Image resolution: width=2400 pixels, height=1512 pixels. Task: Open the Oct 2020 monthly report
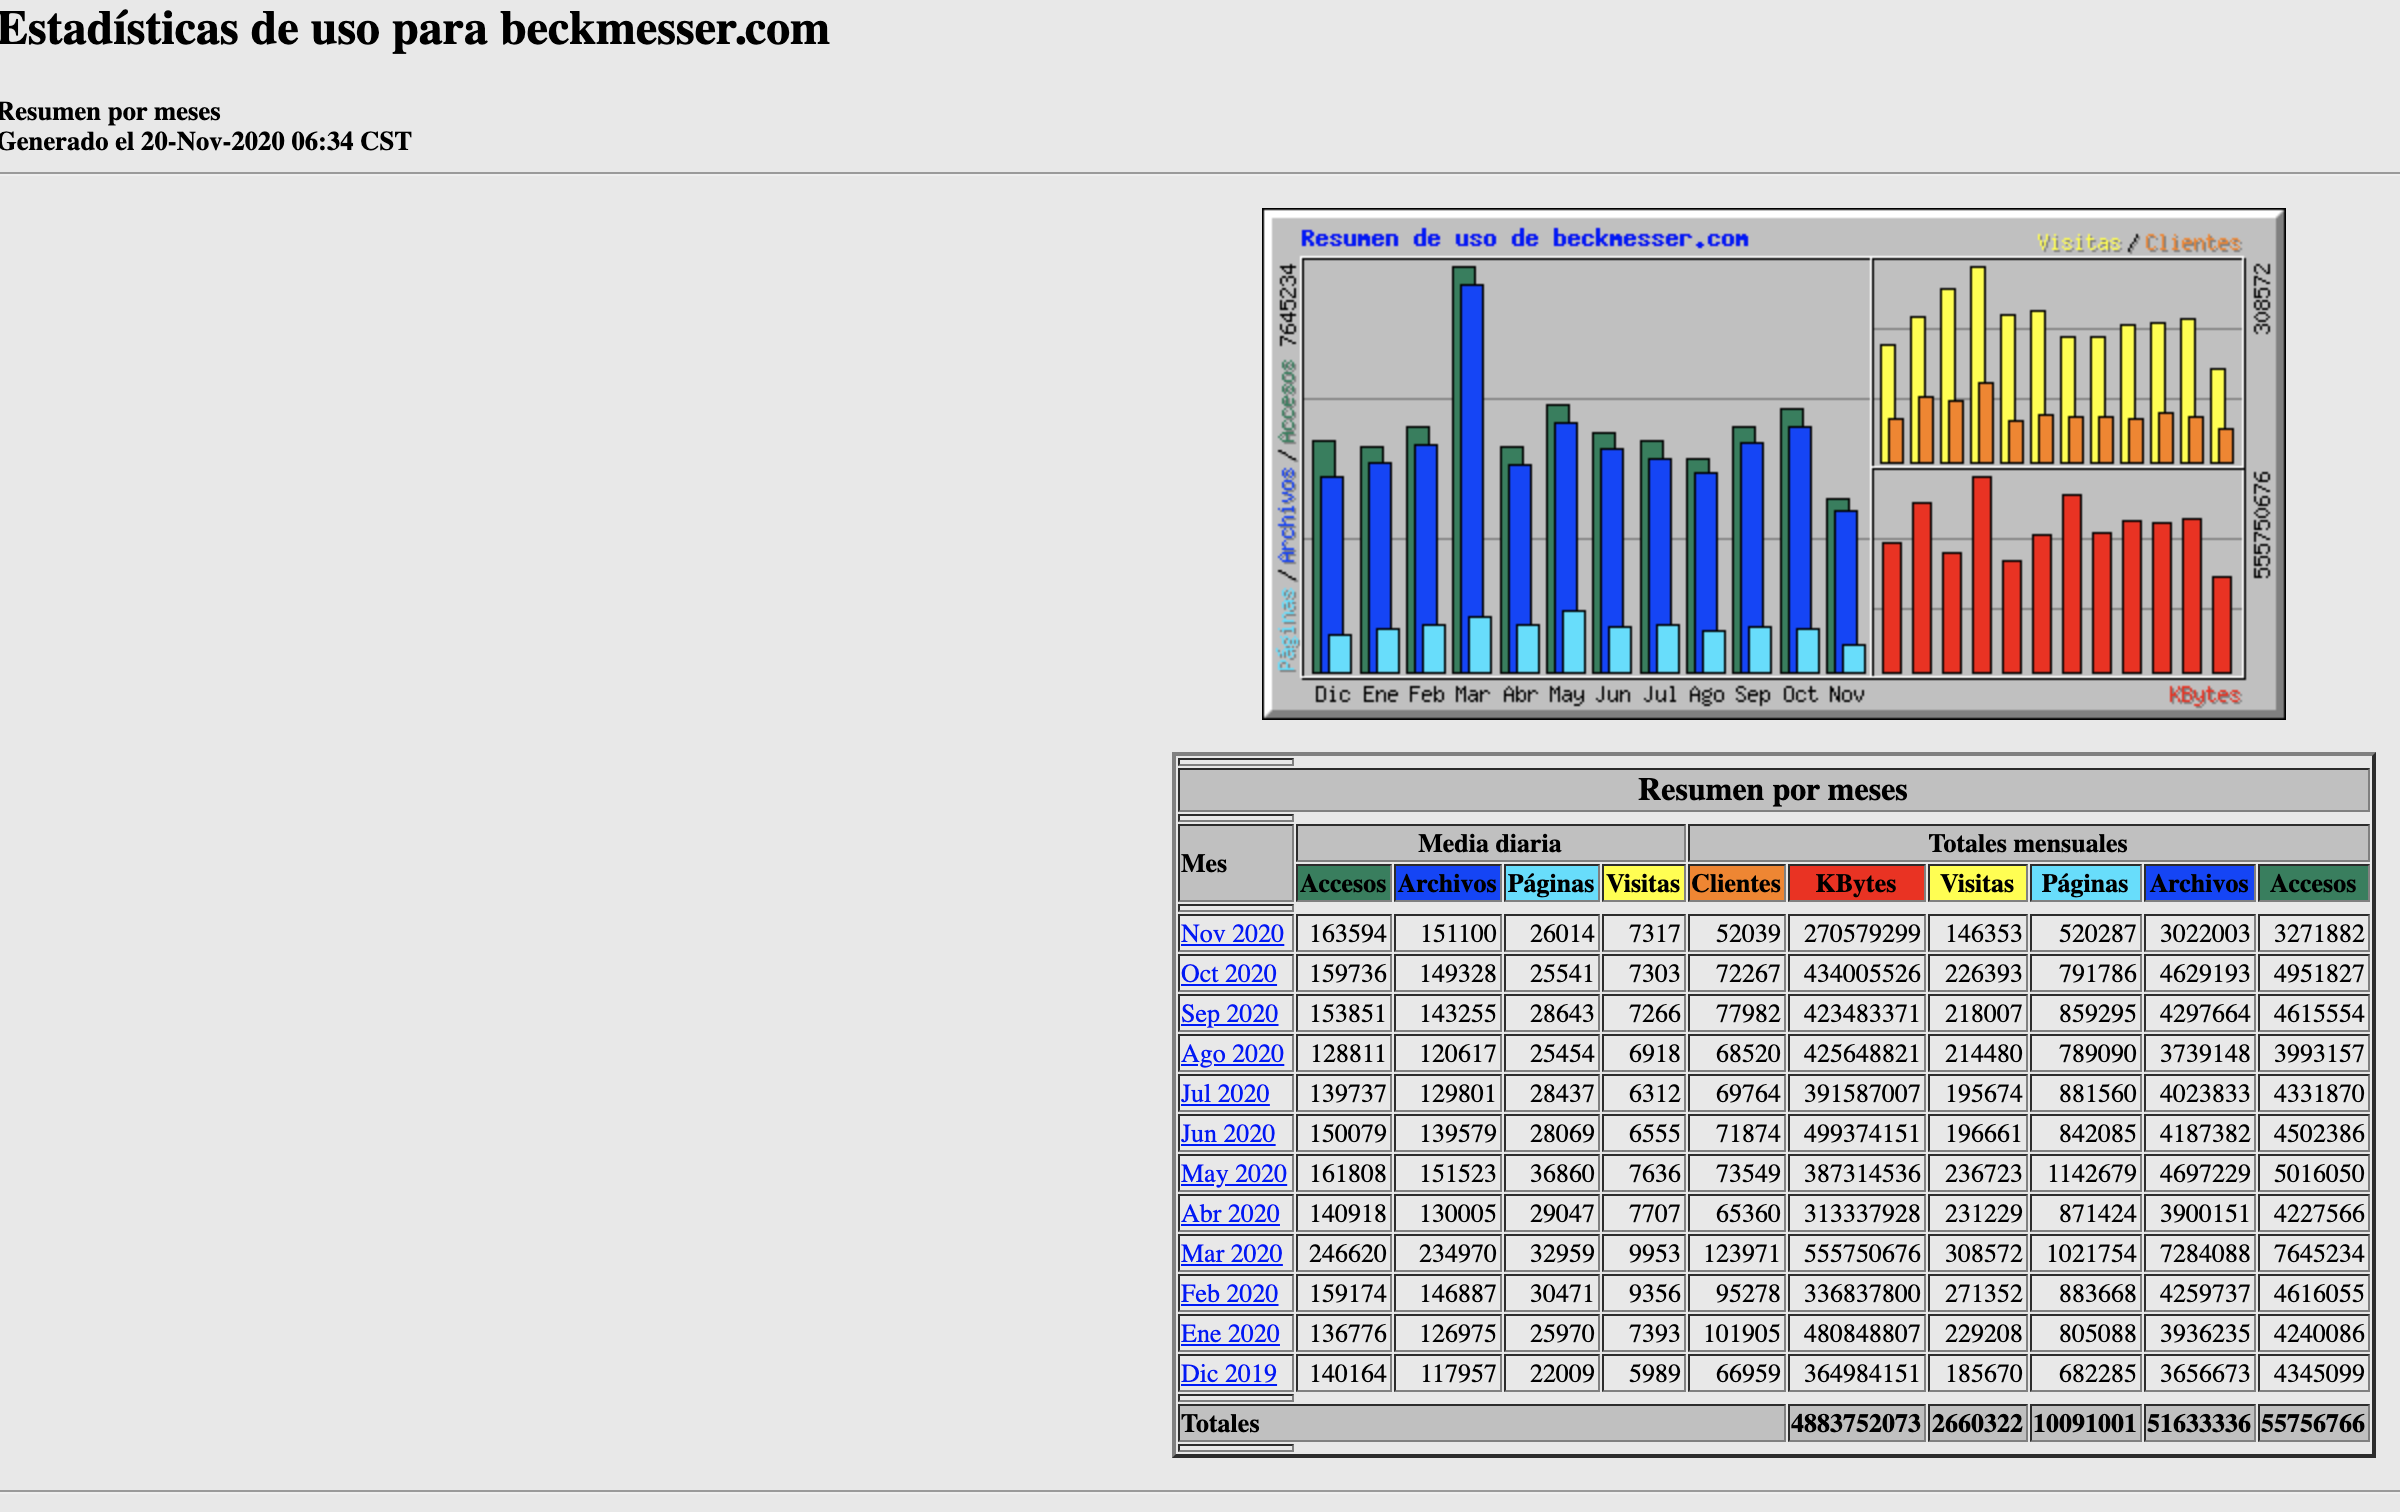click(1229, 973)
